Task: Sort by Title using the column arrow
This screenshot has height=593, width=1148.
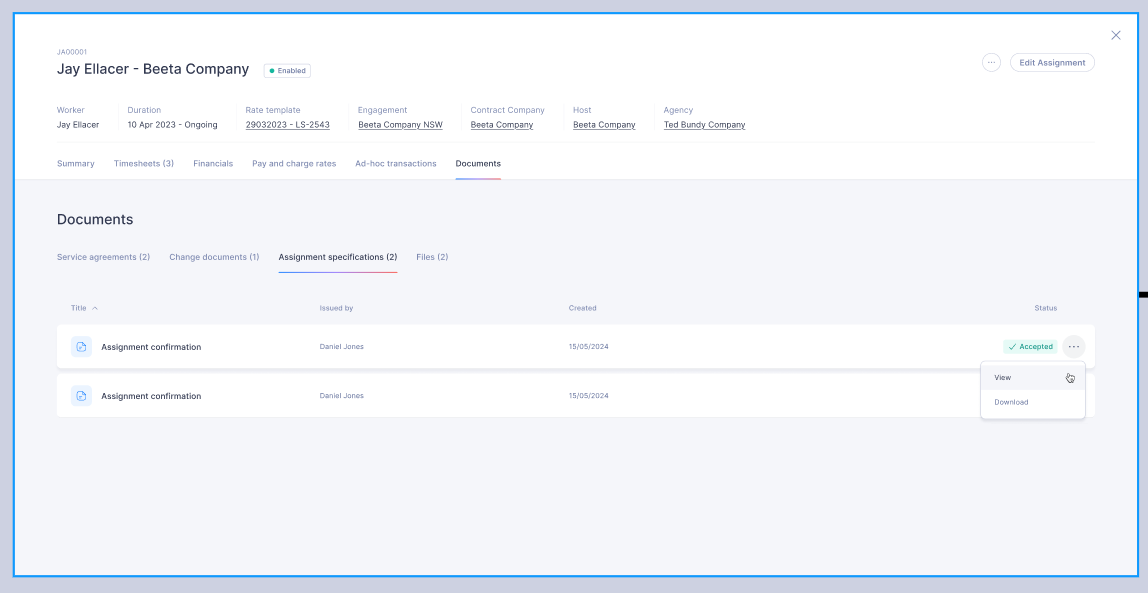Action: (x=95, y=308)
